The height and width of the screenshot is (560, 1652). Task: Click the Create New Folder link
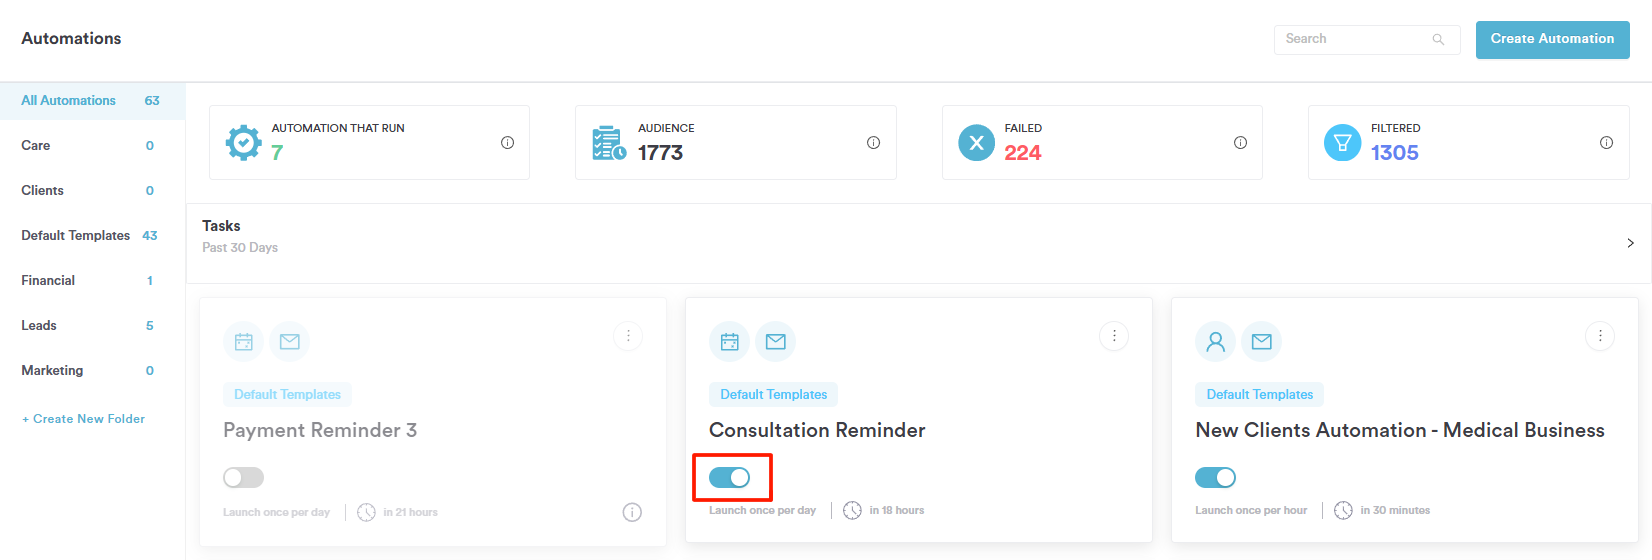84,419
